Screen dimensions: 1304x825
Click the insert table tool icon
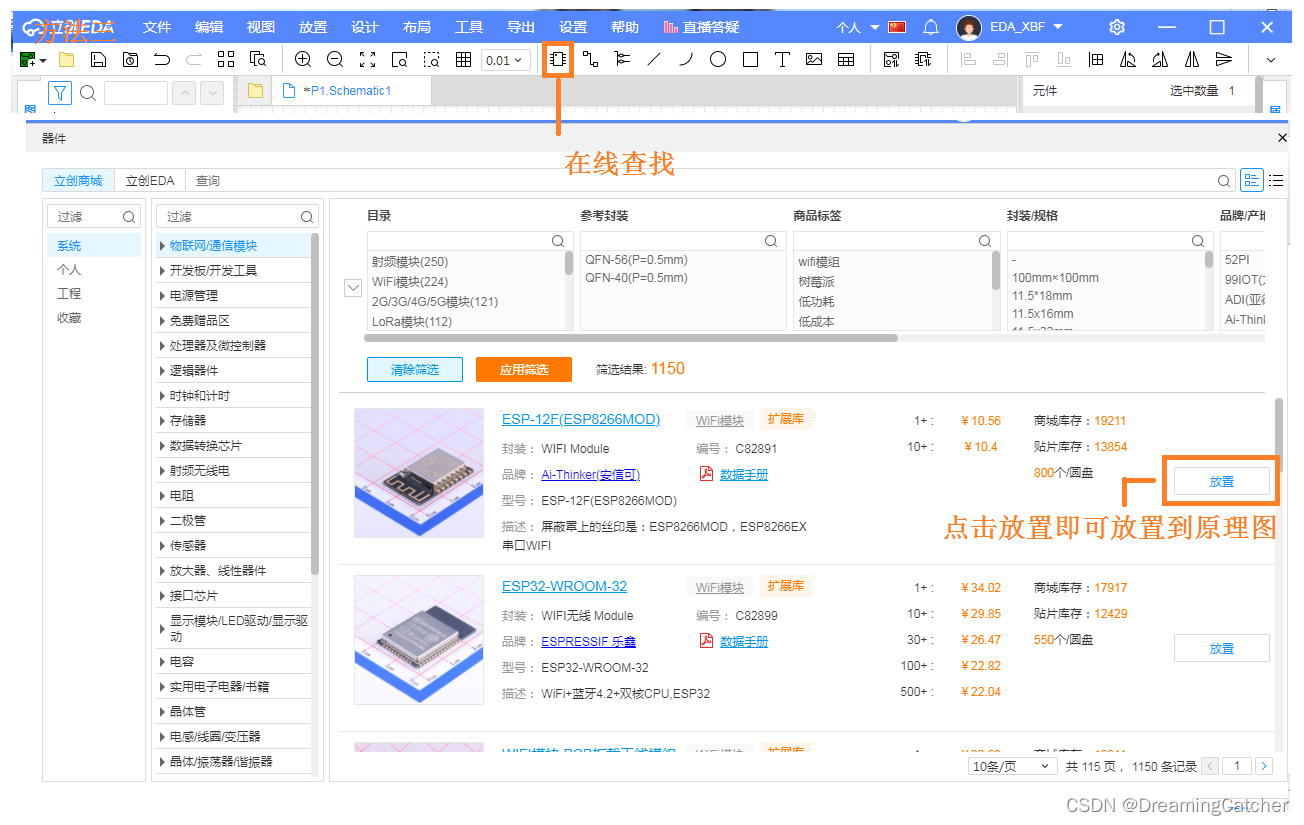(846, 60)
